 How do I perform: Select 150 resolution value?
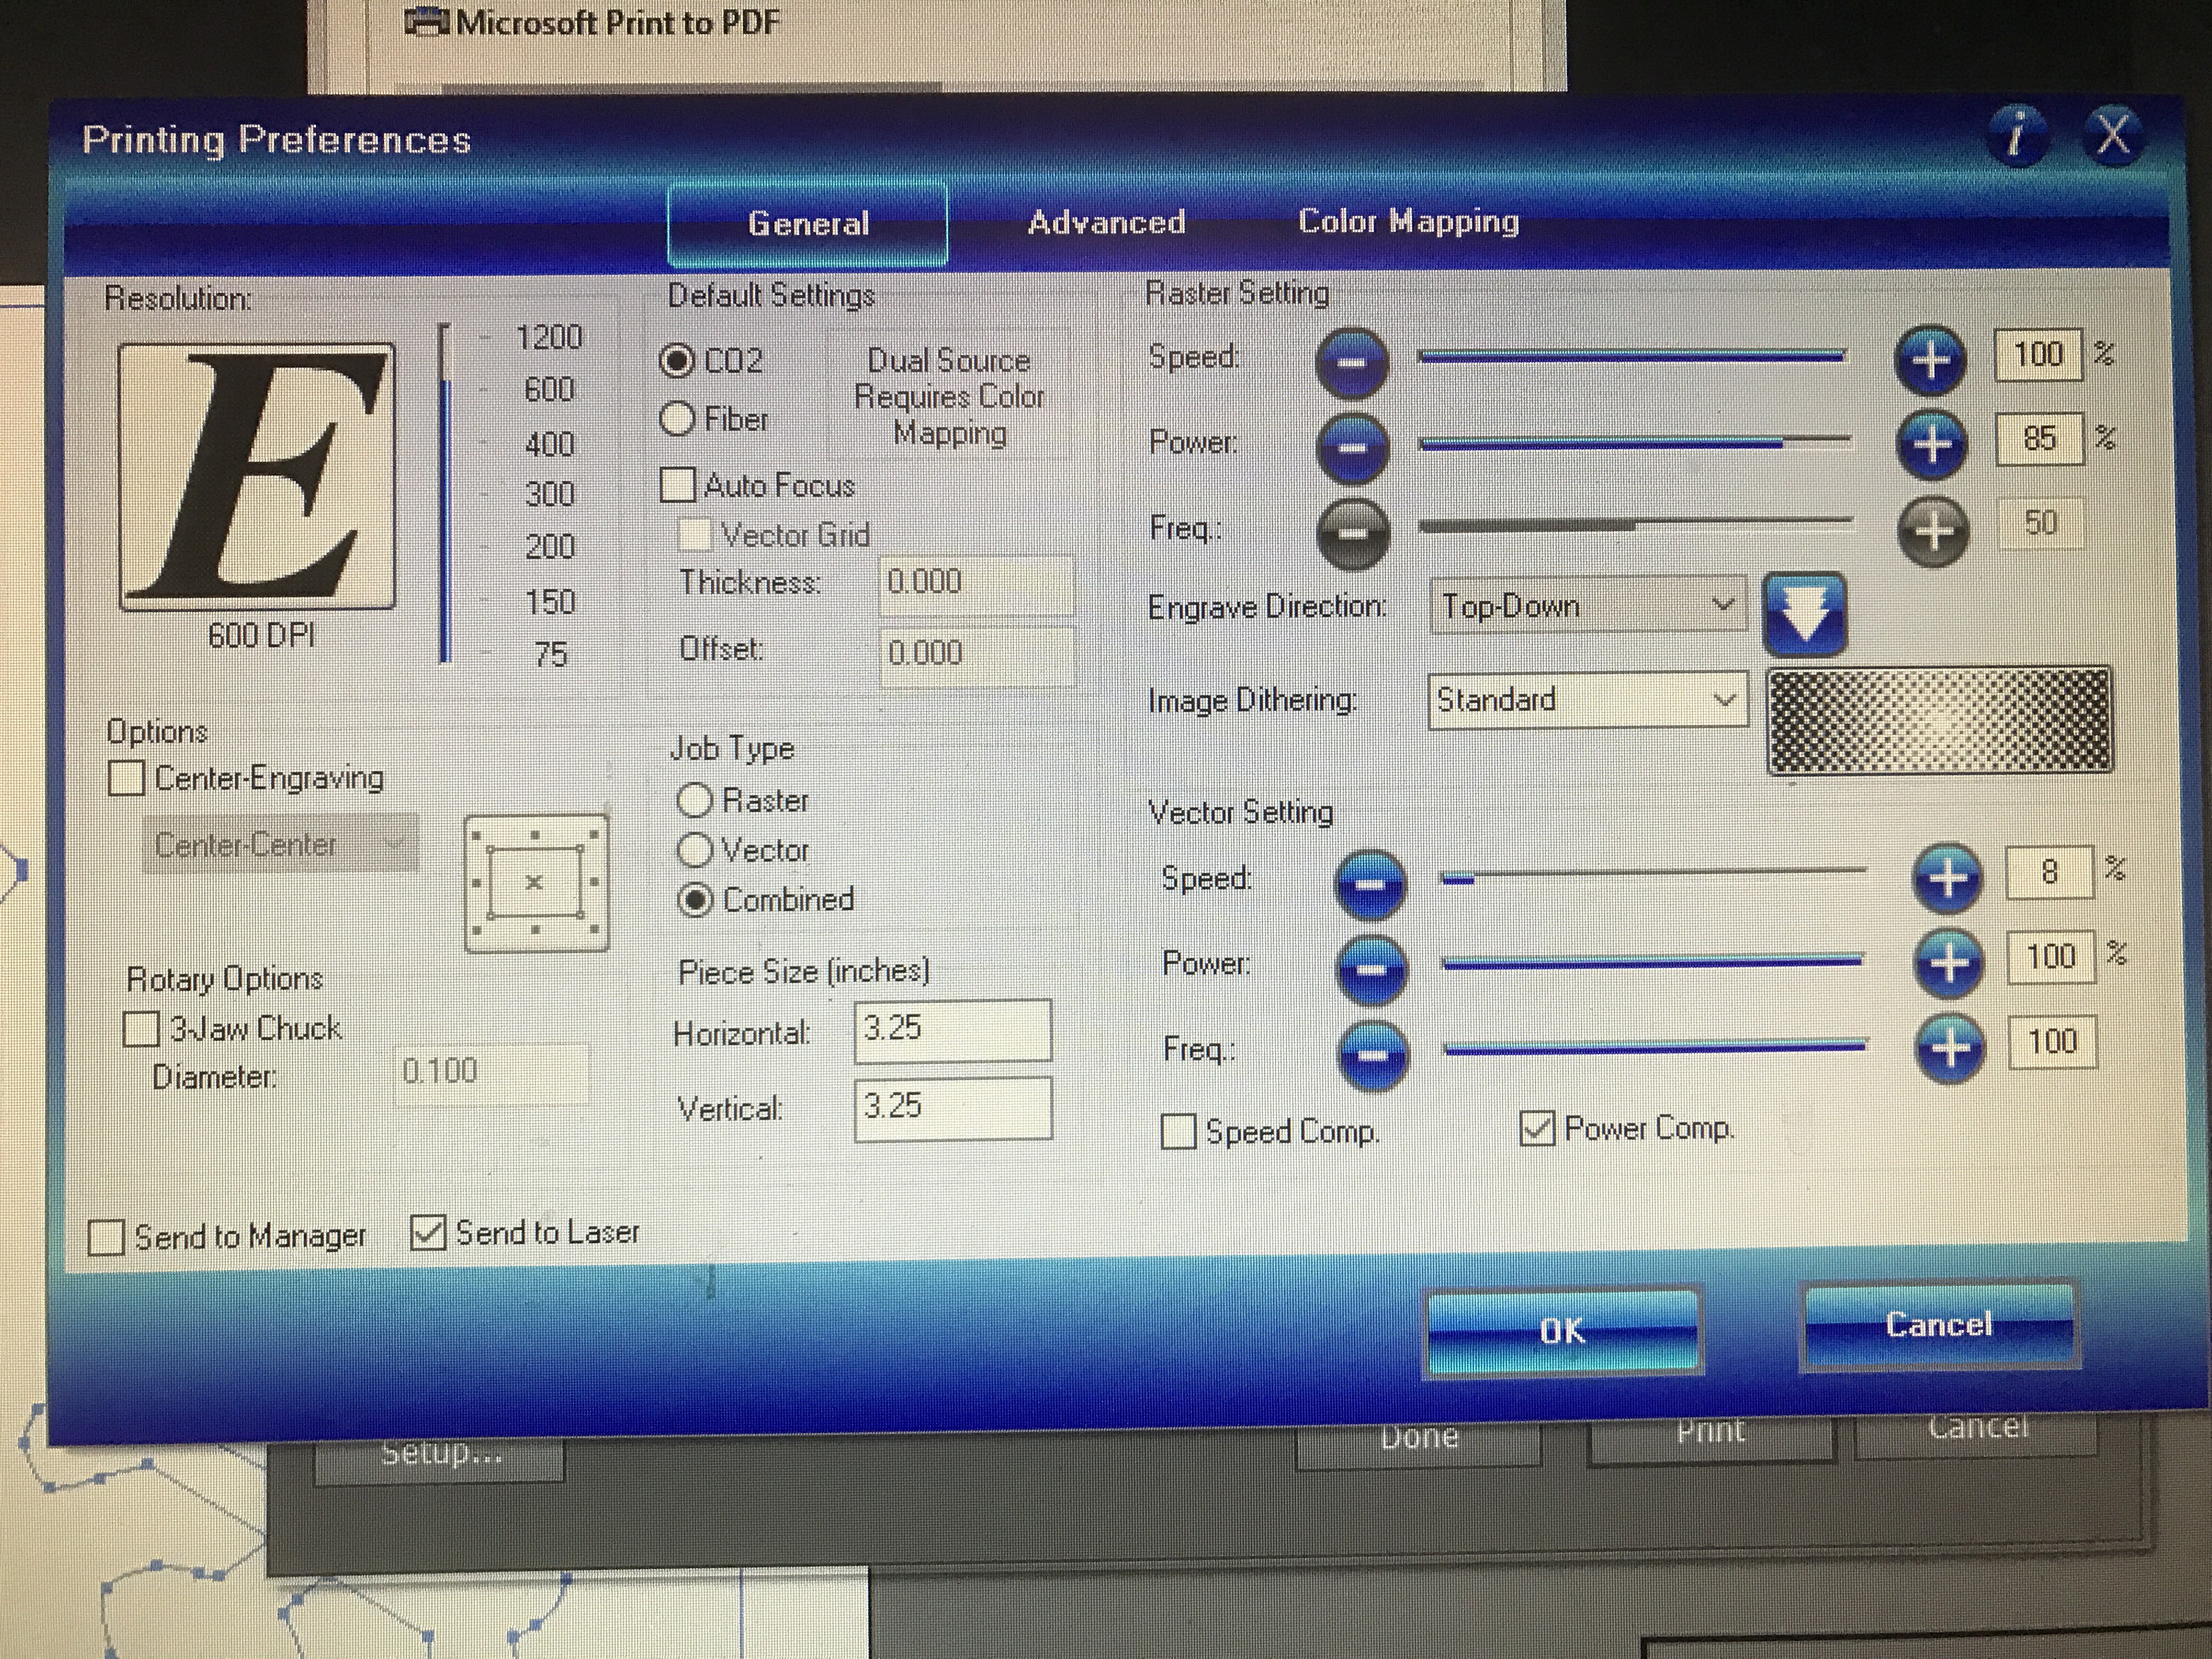point(550,601)
